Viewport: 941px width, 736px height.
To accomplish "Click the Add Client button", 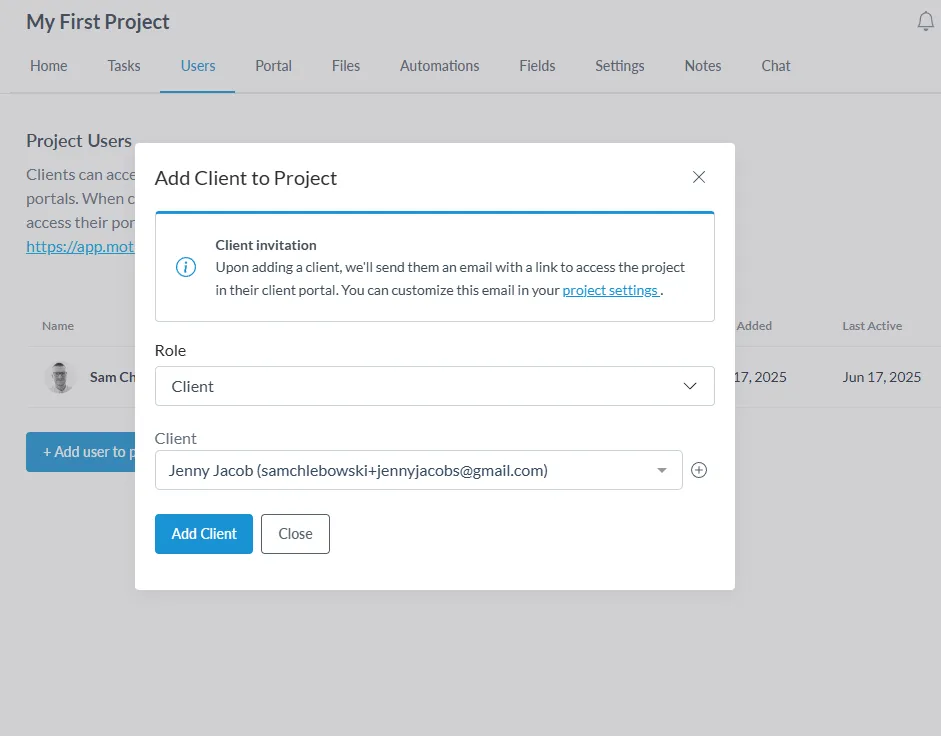I will 203,534.
